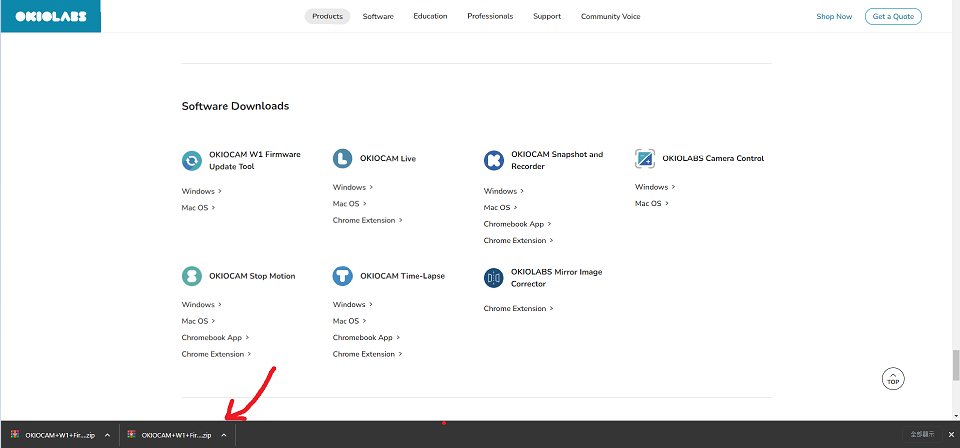Image resolution: width=960 pixels, height=448 pixels.
Task: Get Stop Motion Chromebook App
Action: [216, 337]
